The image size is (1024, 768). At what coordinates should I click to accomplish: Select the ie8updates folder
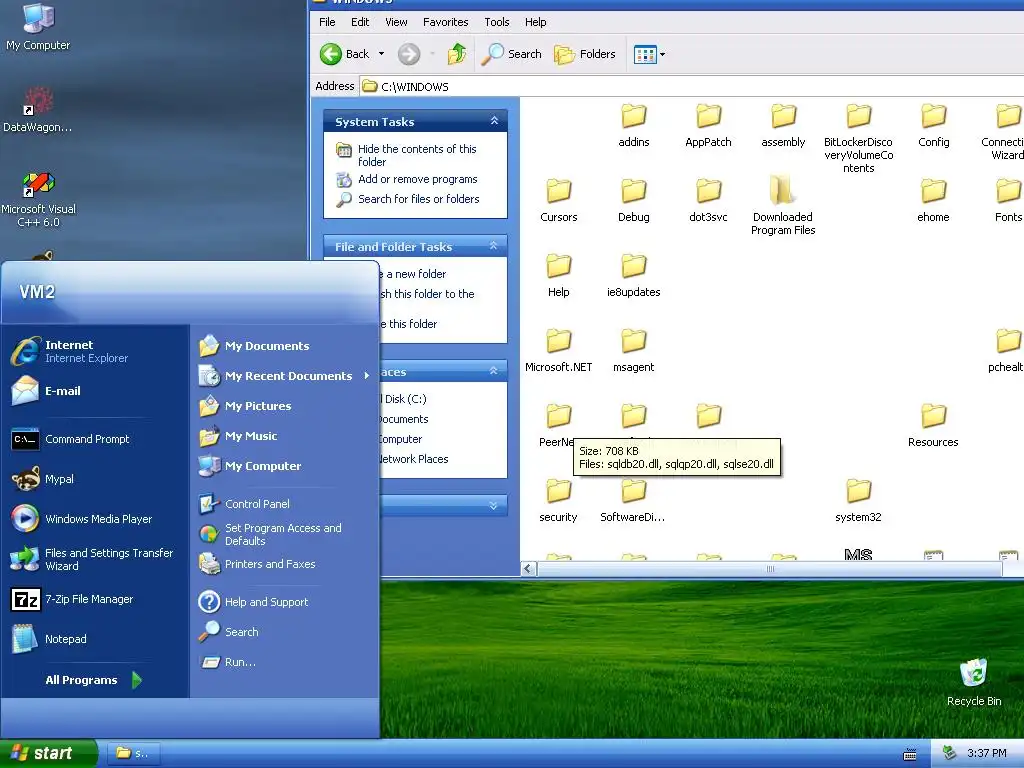pyautogui.click(x=633, y=276)
